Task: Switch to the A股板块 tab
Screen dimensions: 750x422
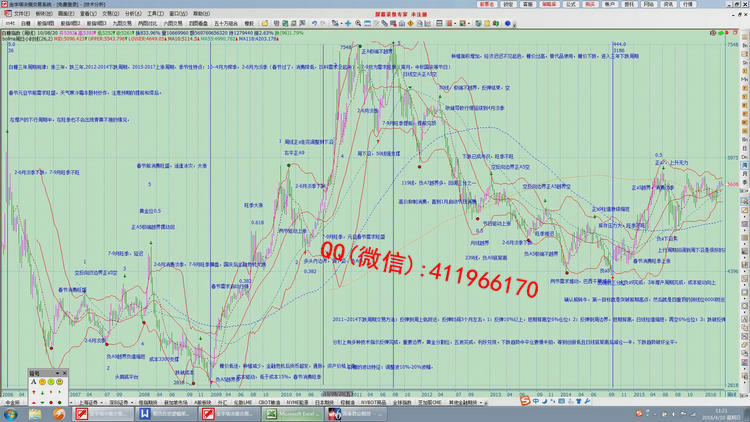Action: [203, 402]
